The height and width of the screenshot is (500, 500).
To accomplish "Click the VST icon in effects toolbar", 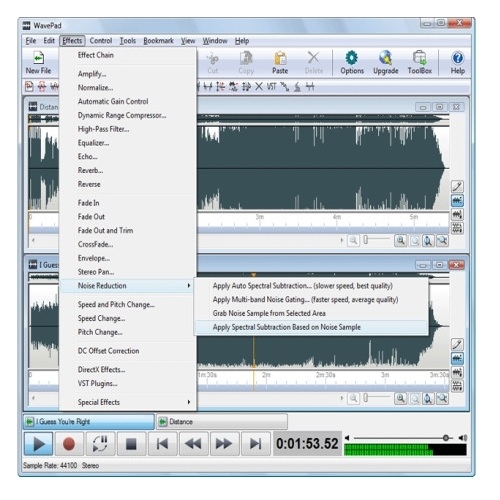I will point(272,87).
